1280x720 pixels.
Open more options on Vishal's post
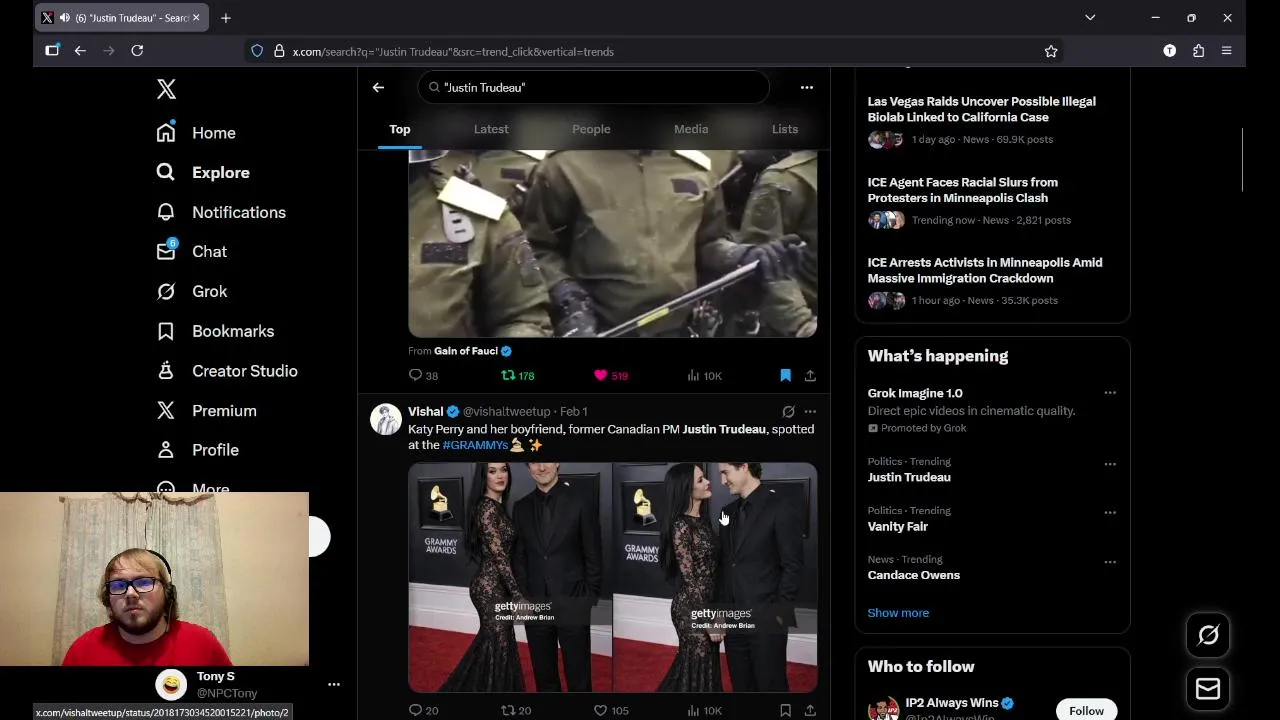point(810,412)
